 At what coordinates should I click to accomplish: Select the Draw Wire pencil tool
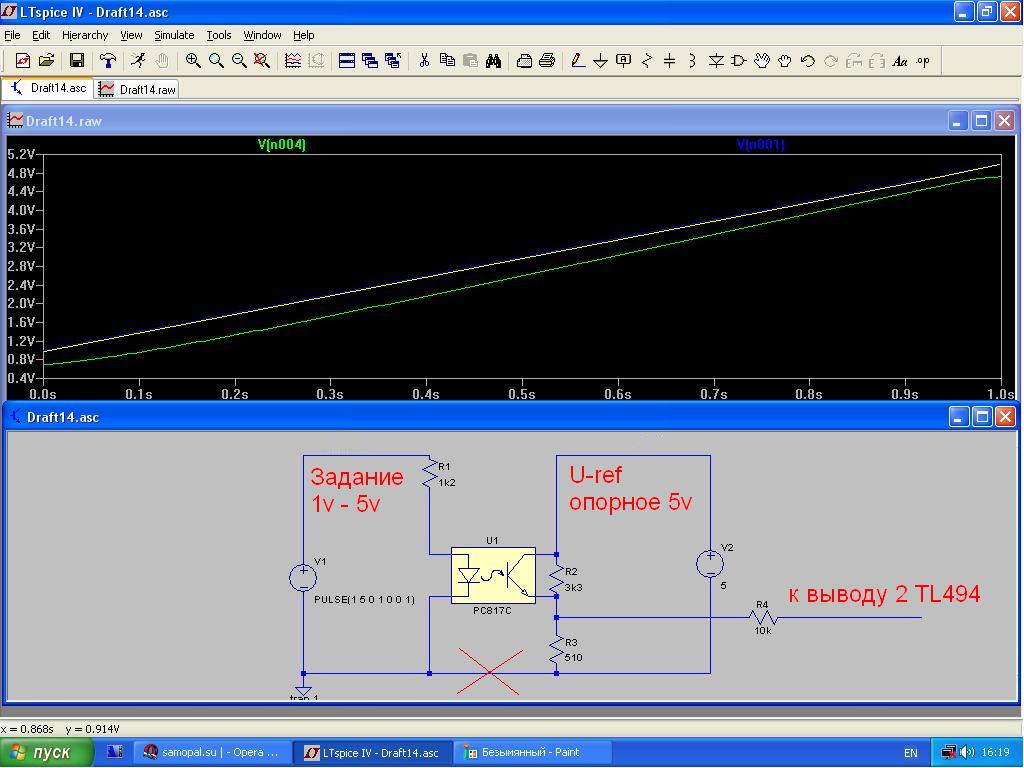(x=578, y=61)
